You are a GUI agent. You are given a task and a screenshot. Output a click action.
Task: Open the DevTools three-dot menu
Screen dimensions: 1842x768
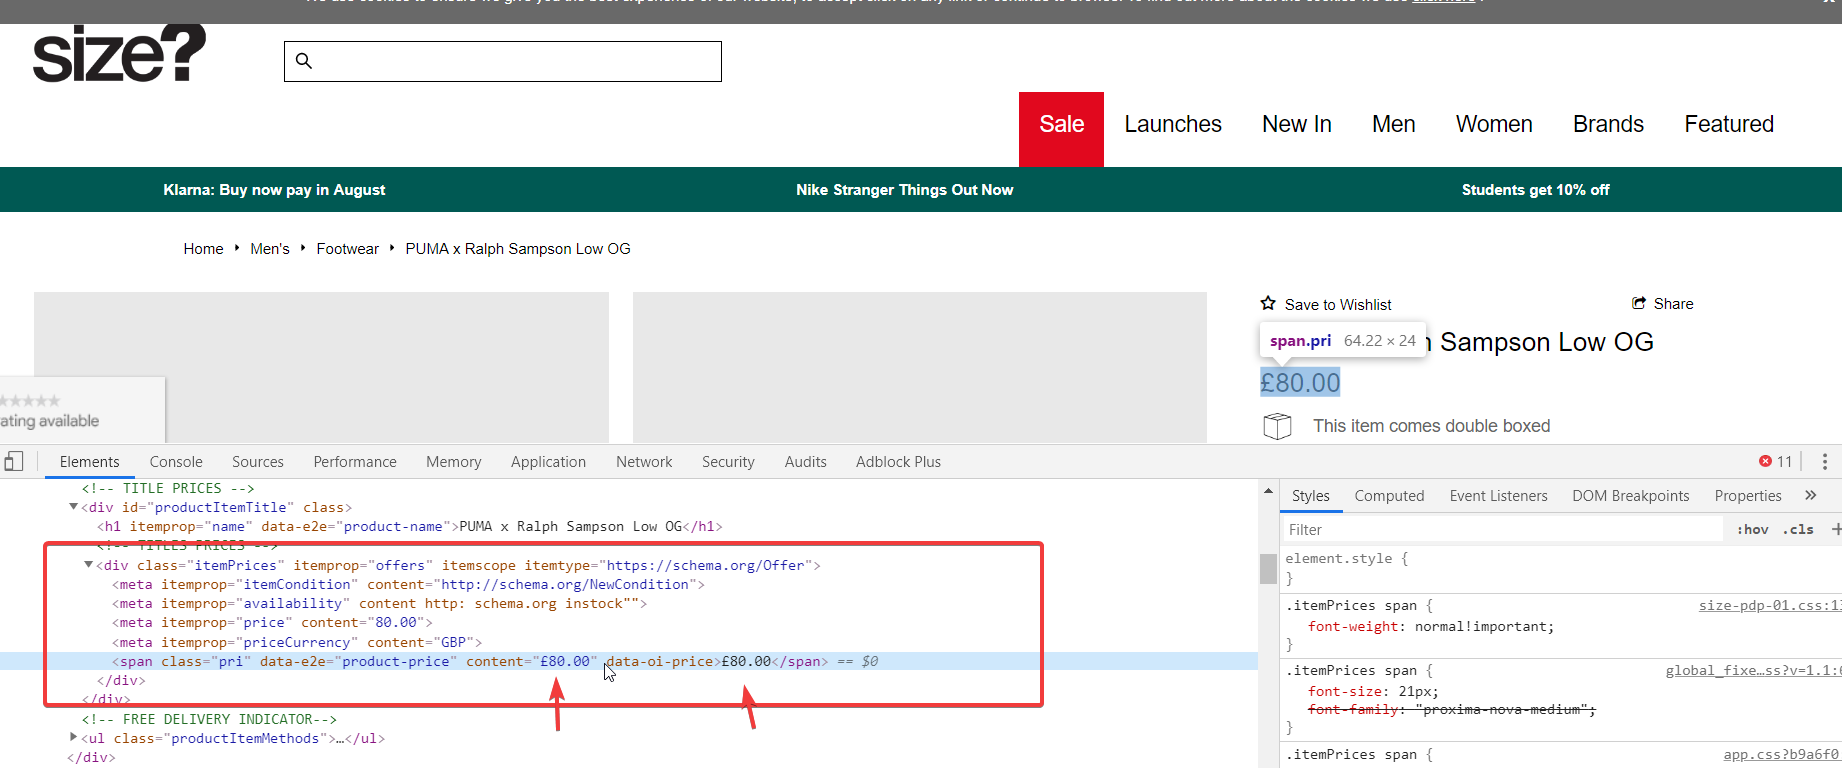pos(1824,461)
